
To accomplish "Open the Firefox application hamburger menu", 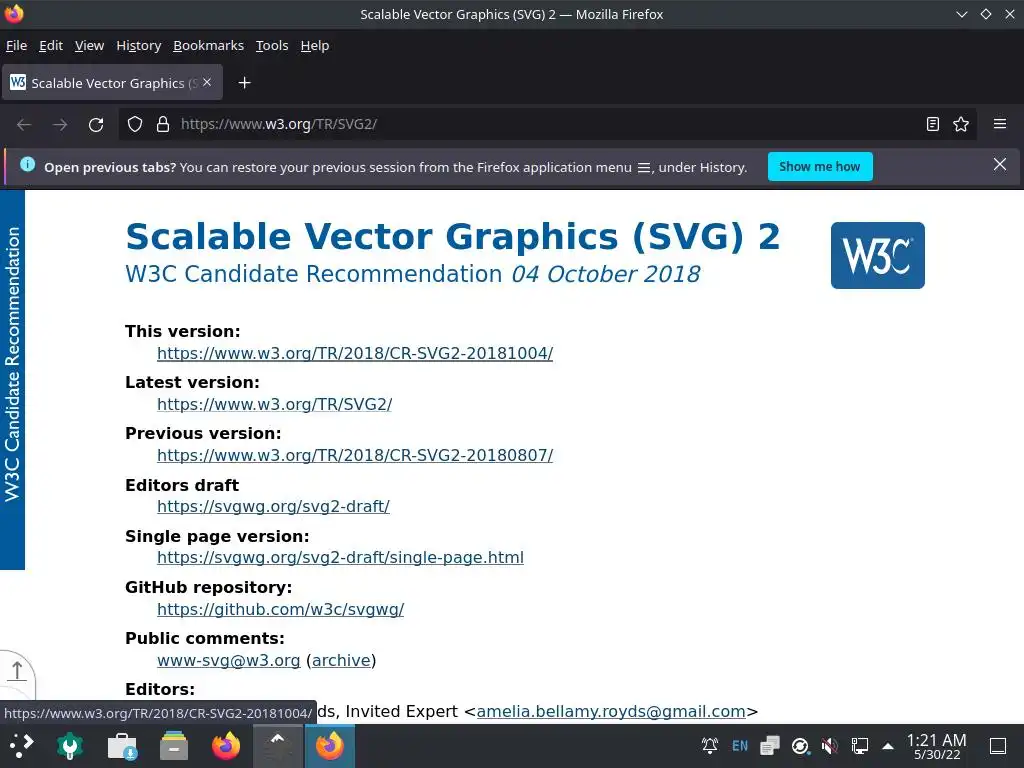I will 1000,123.
